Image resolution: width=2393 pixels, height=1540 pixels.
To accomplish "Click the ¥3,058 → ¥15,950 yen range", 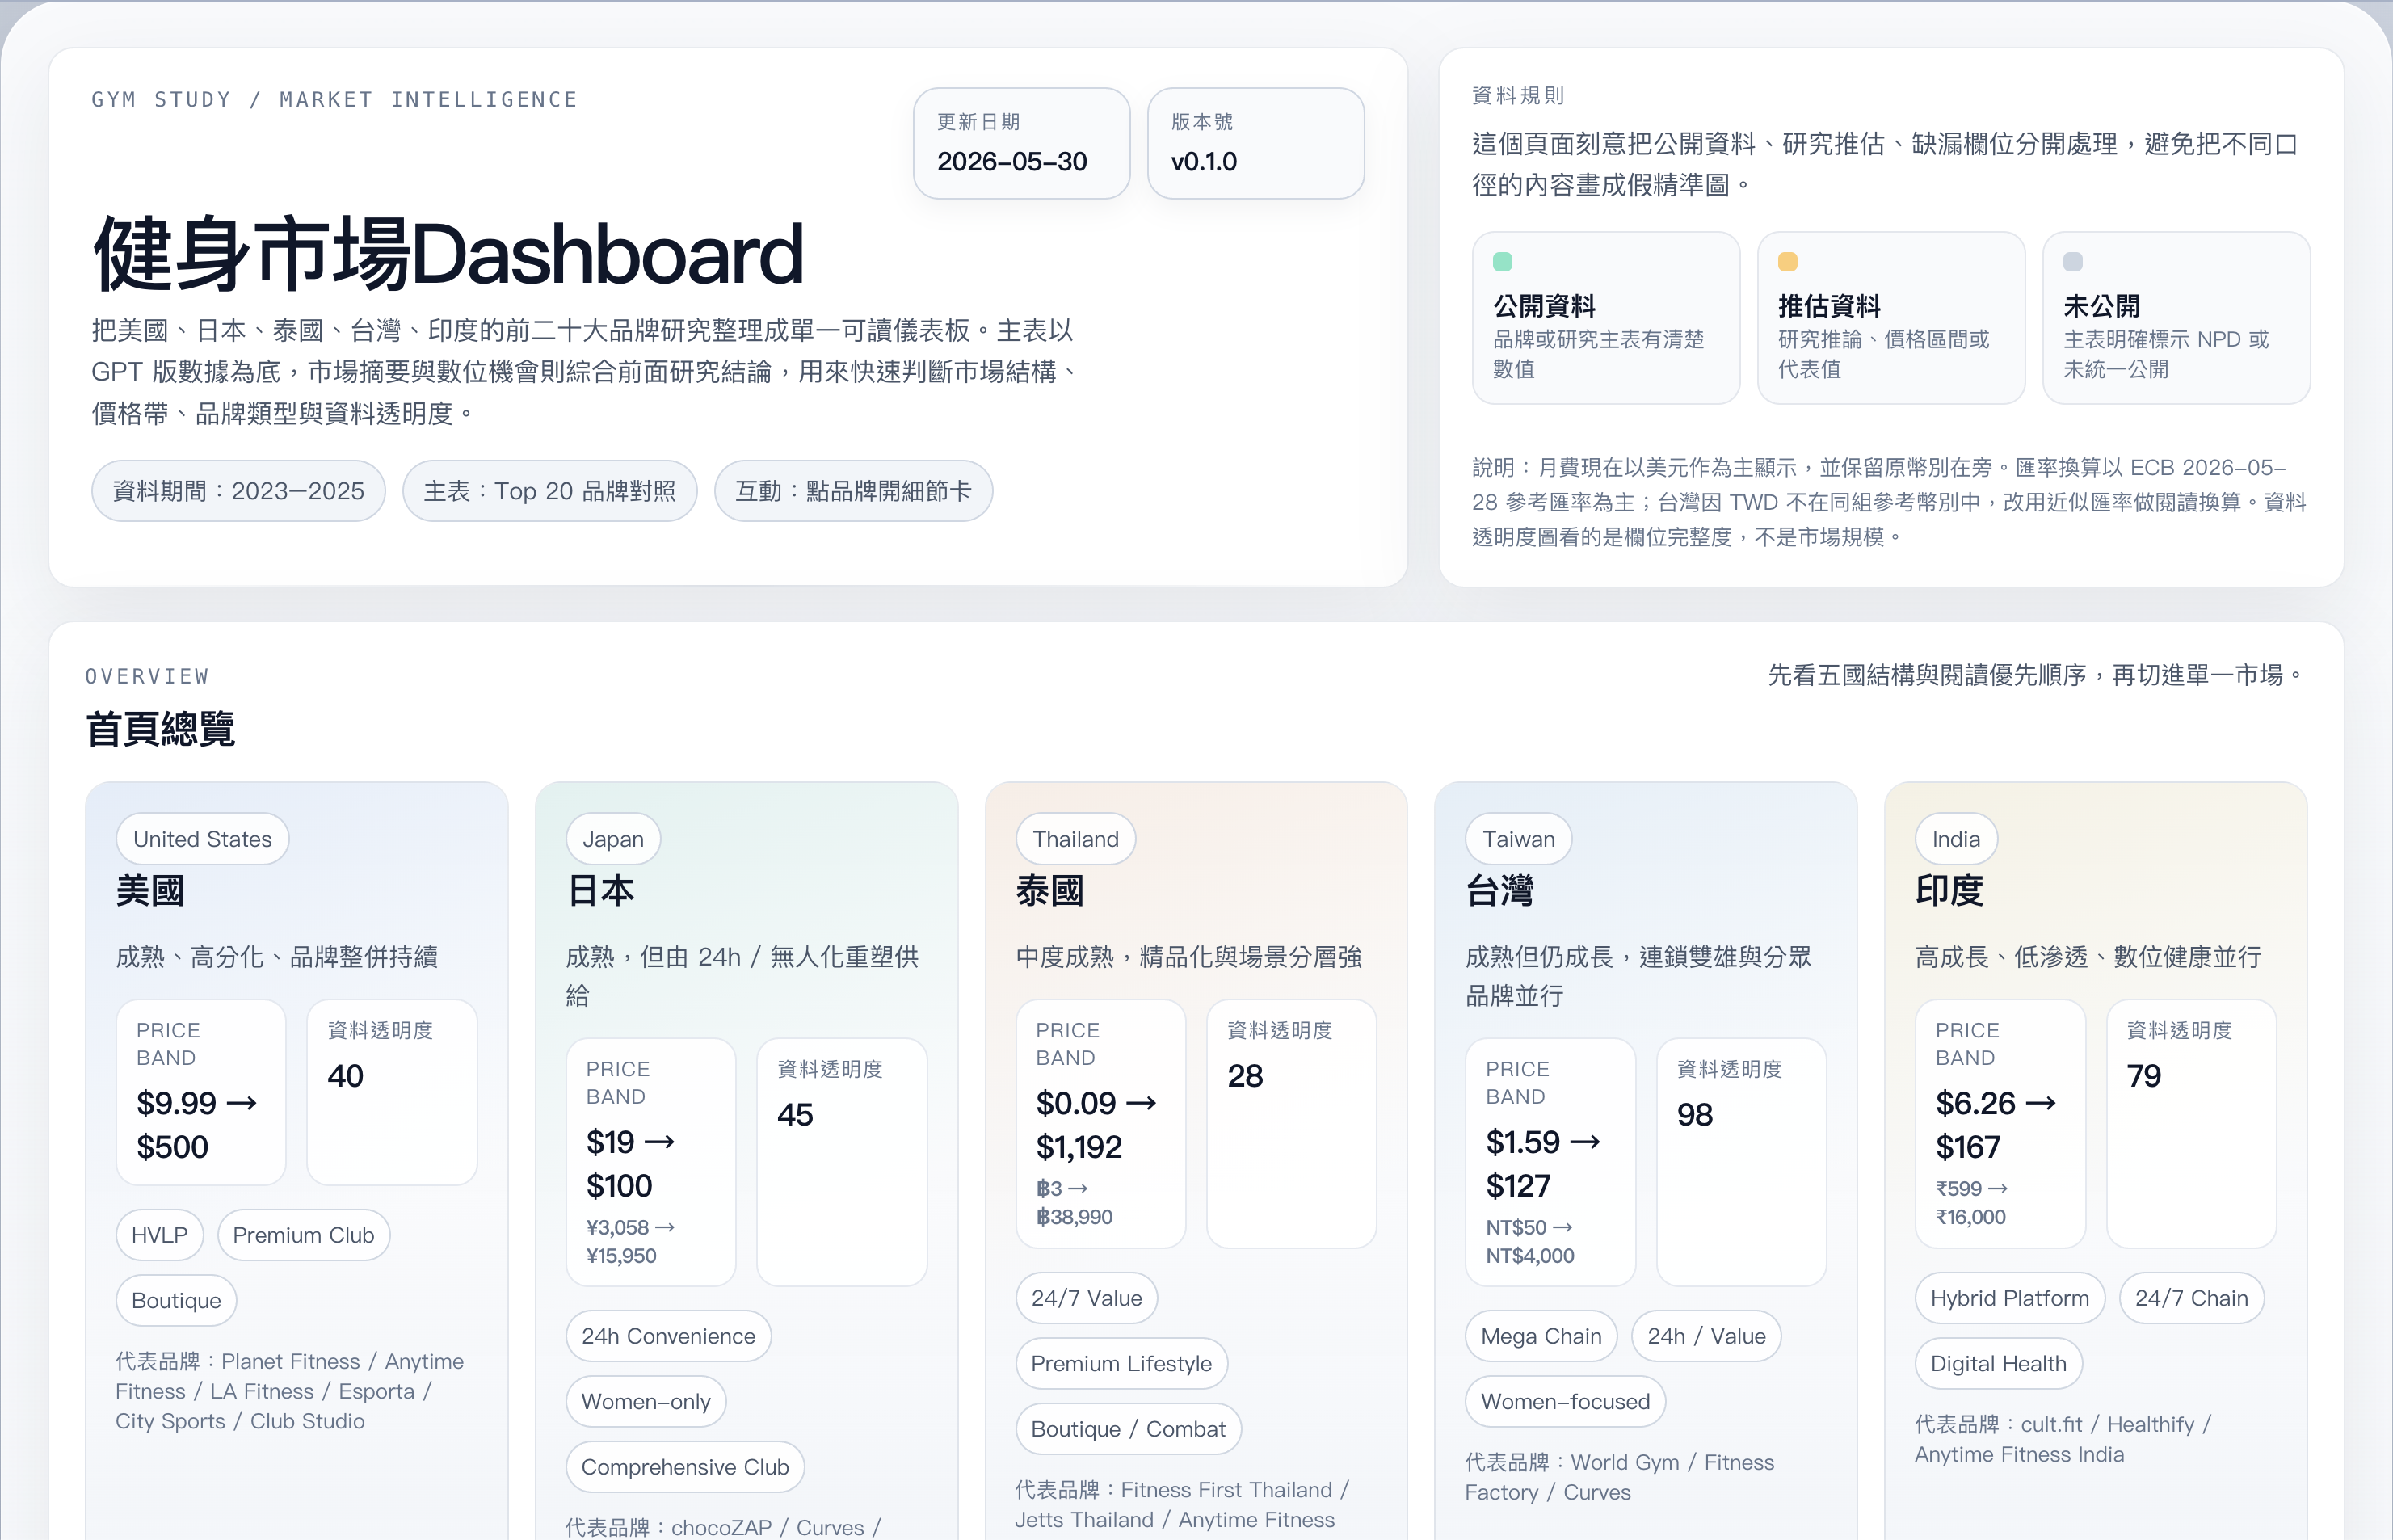I will (631, 1241).
